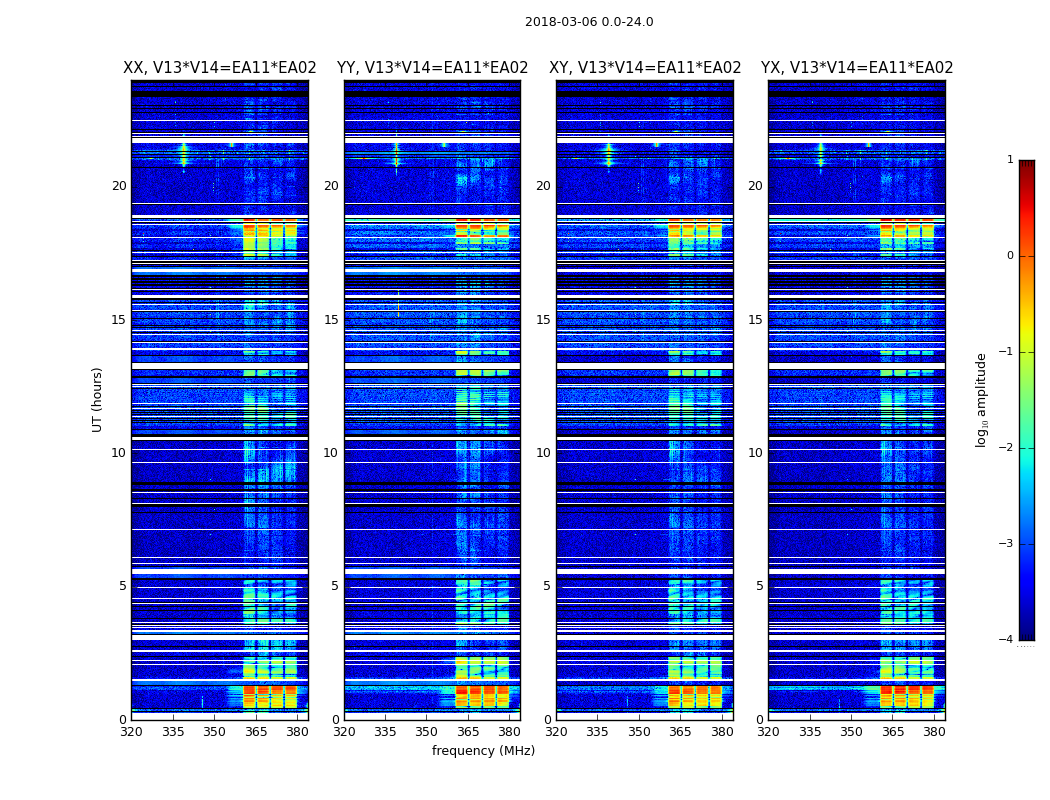Click the YX spectrogram plot area
Viewport: 1050px width, 800px height.
point(857,400)
